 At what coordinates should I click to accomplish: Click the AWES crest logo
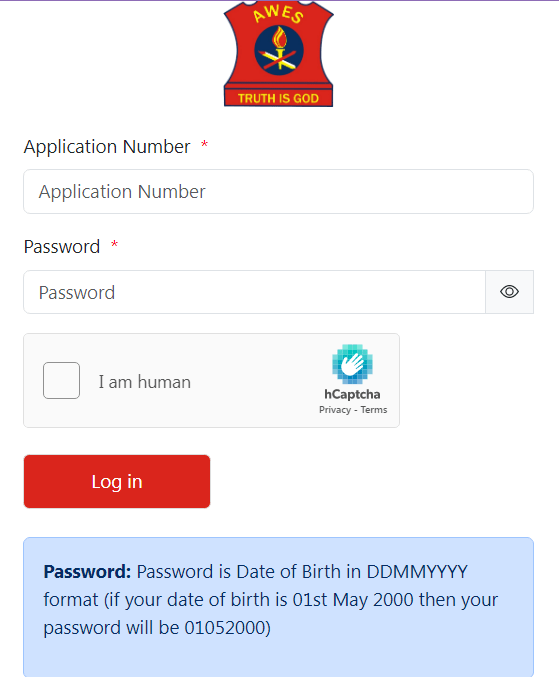278,54
